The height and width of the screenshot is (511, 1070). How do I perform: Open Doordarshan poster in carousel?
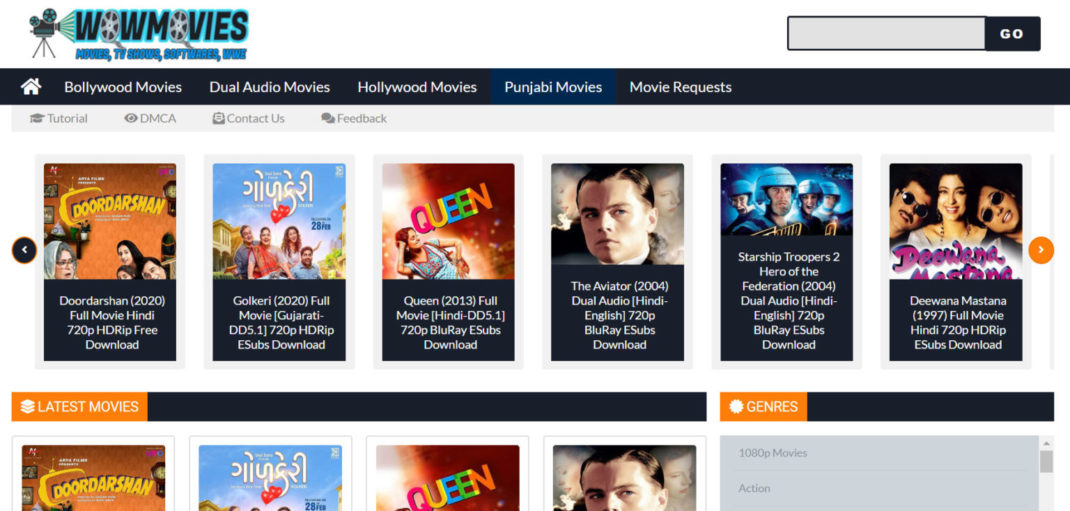(110, 221)
